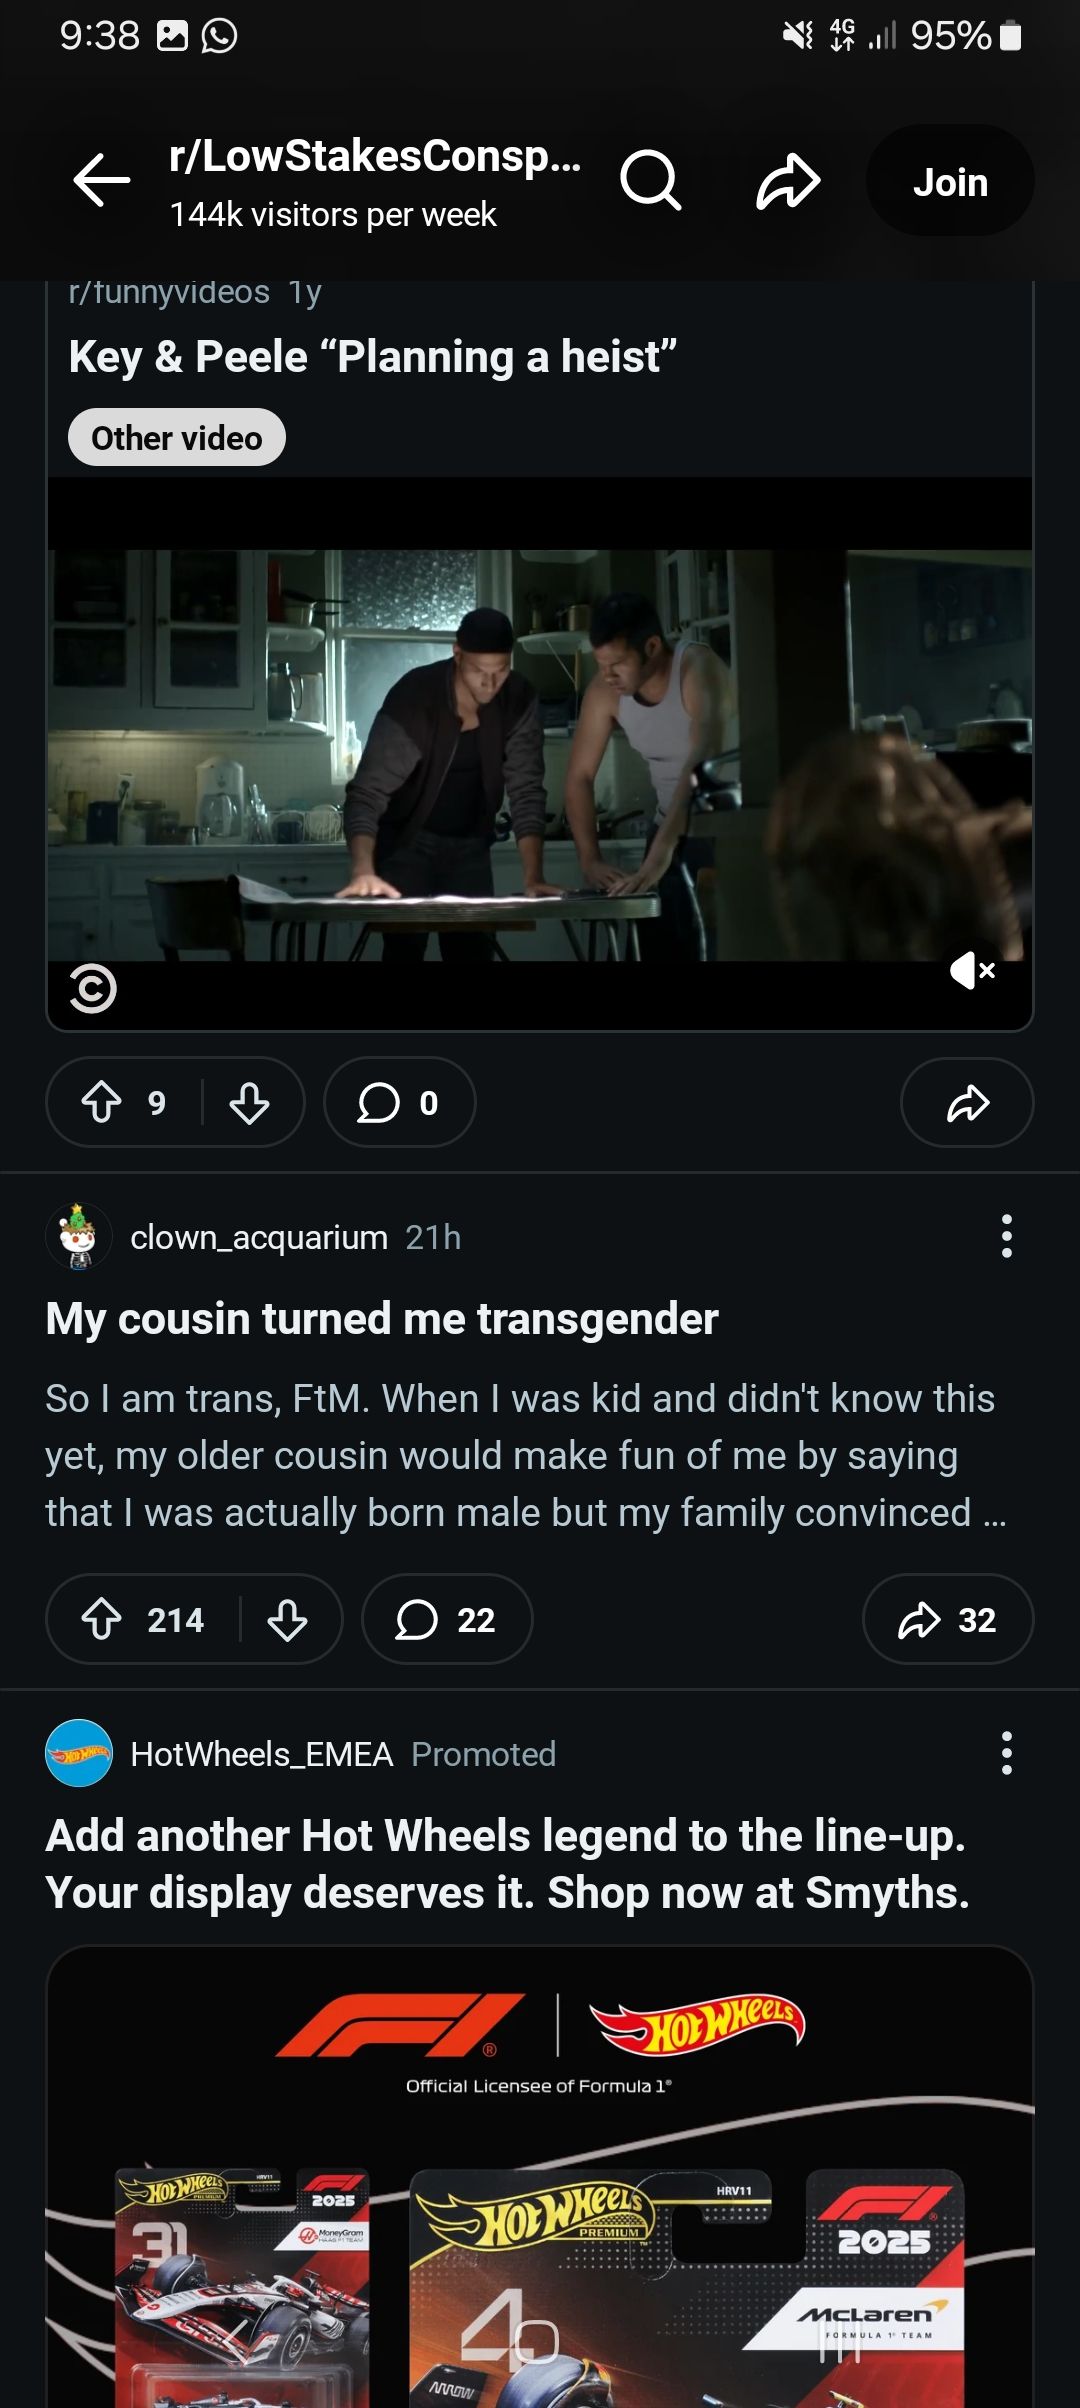Downvote the clown_acquarium post
Viewport: 1080px width, 2408px height.
(287, 1619)
